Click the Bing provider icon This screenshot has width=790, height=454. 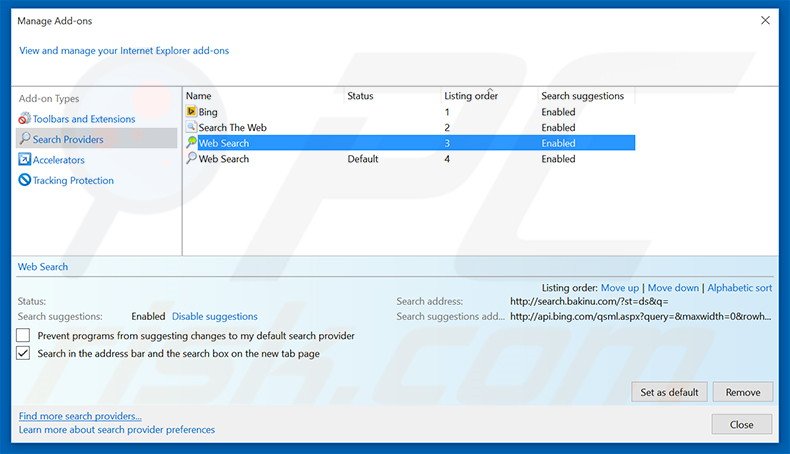191,111
